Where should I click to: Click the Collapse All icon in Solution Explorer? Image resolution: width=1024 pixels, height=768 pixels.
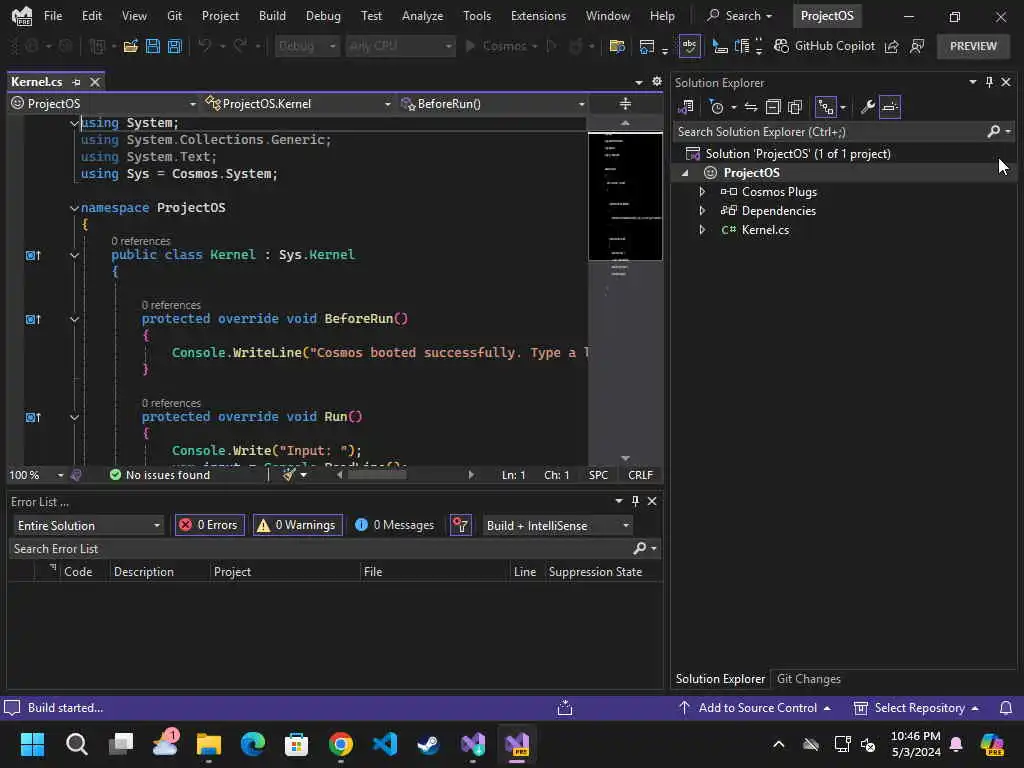coord(773,107)
